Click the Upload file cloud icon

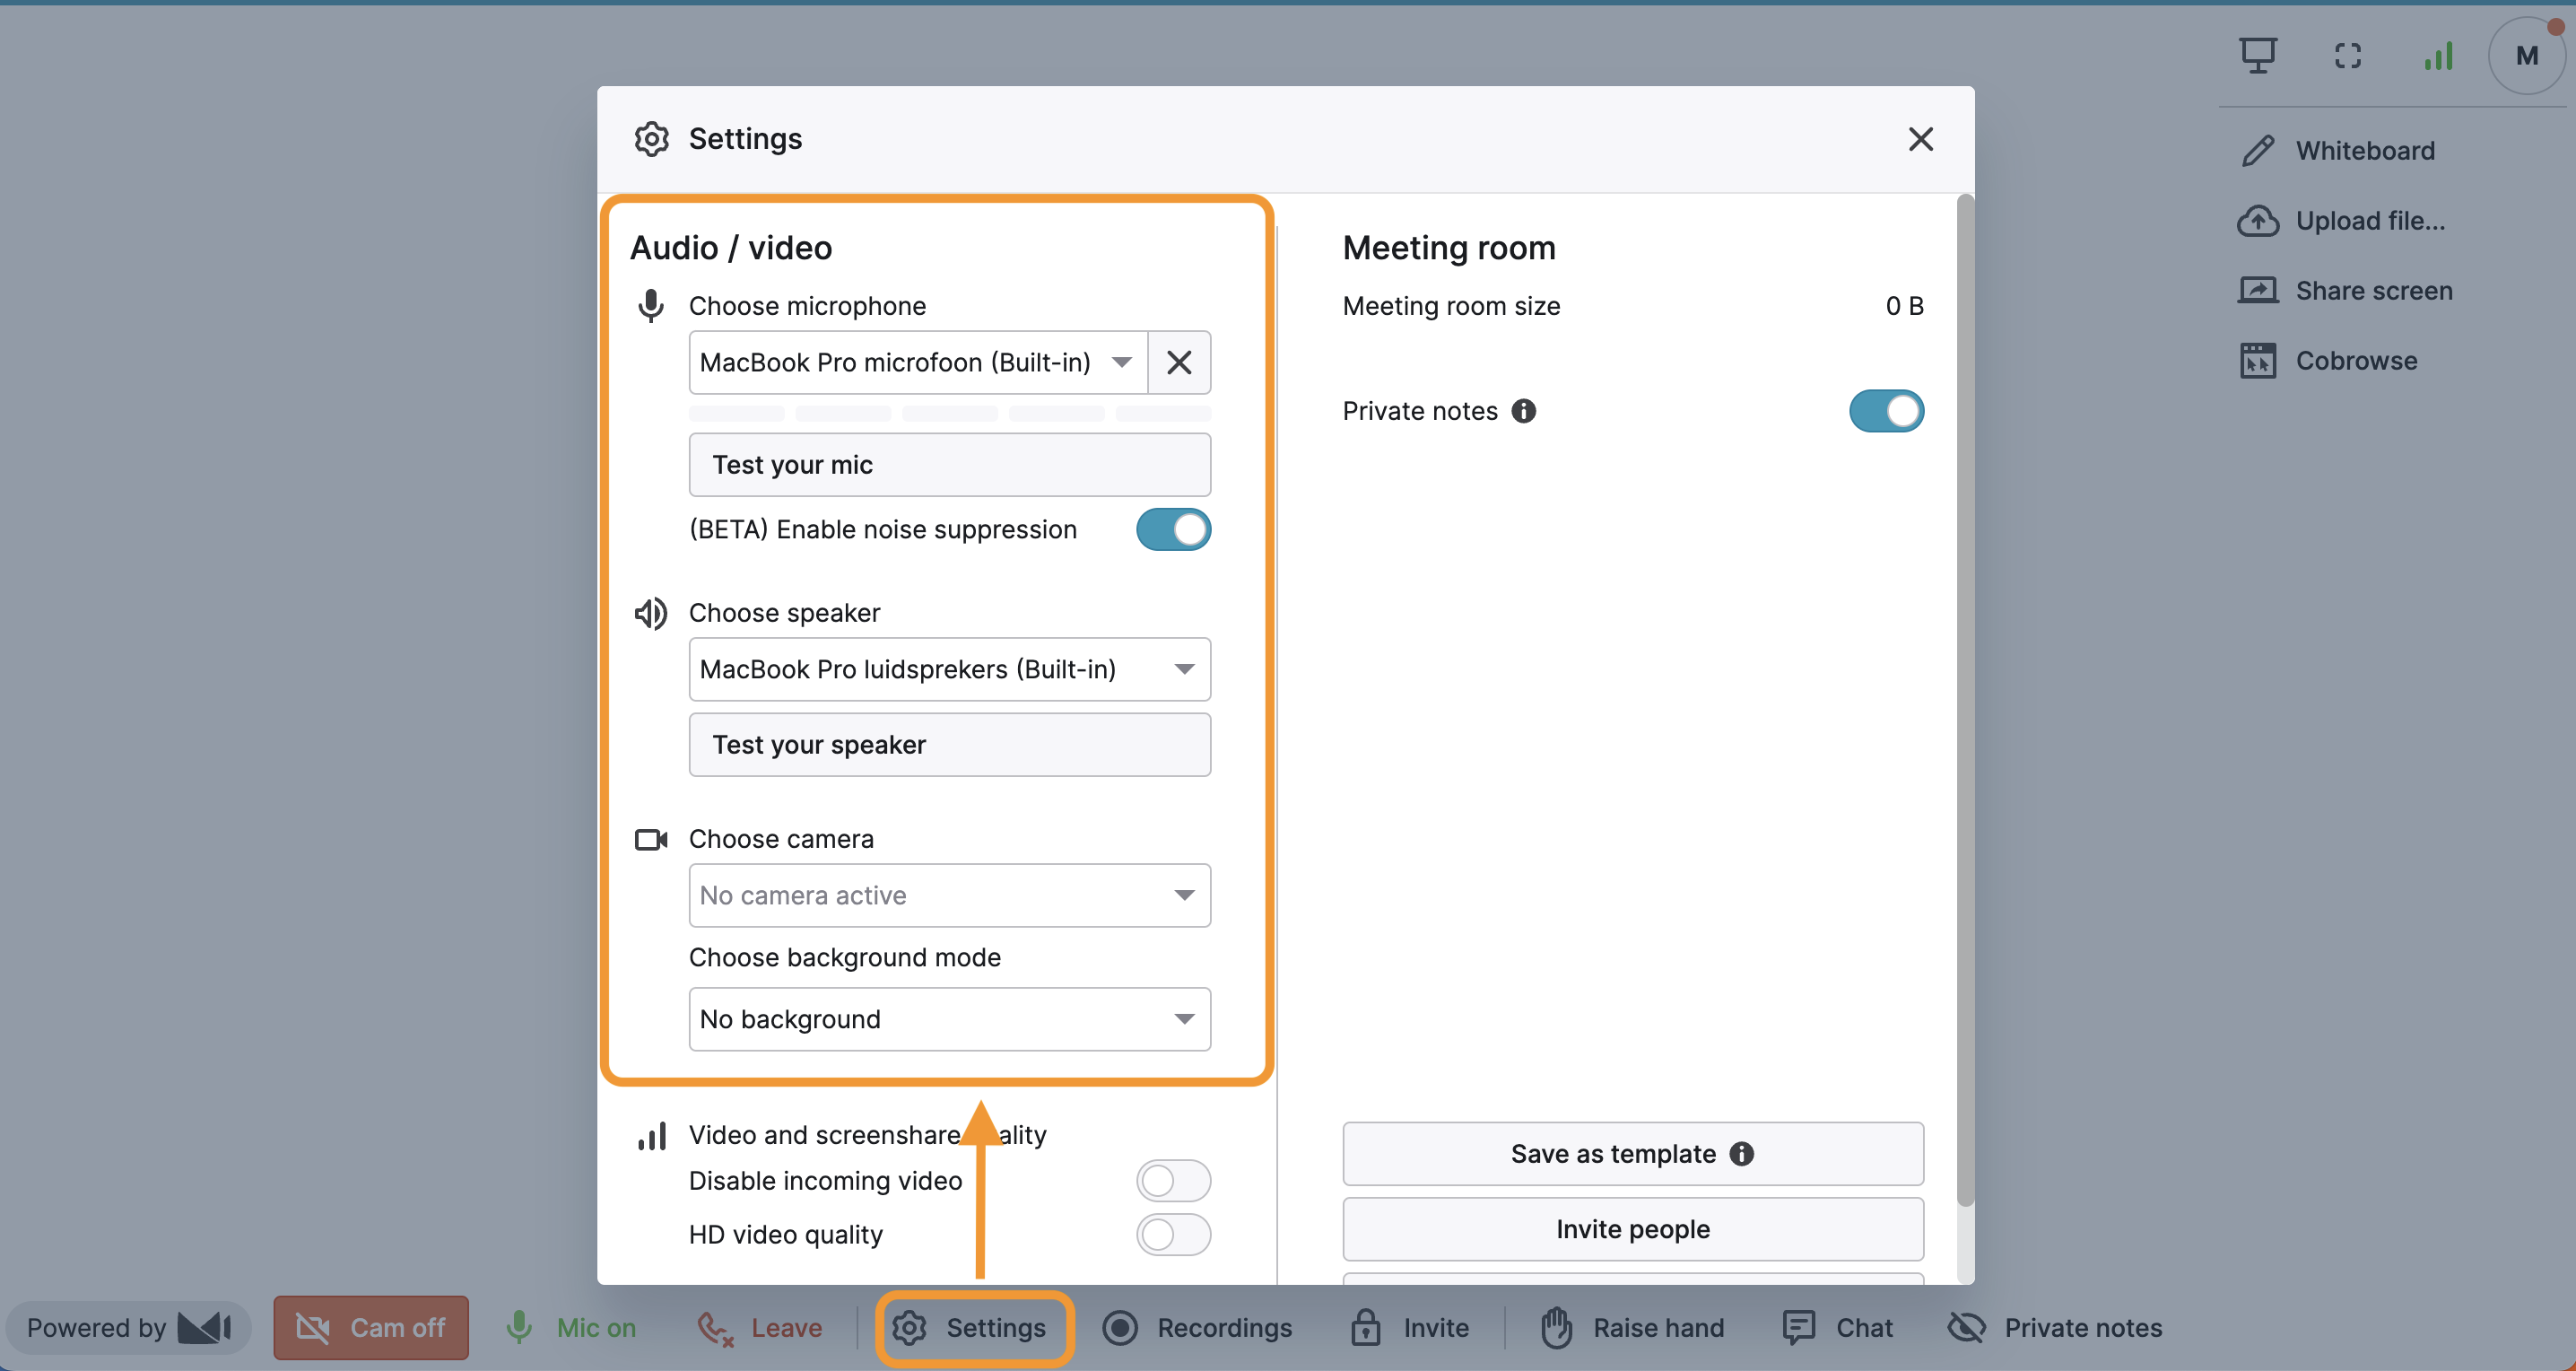(2258, 221)
